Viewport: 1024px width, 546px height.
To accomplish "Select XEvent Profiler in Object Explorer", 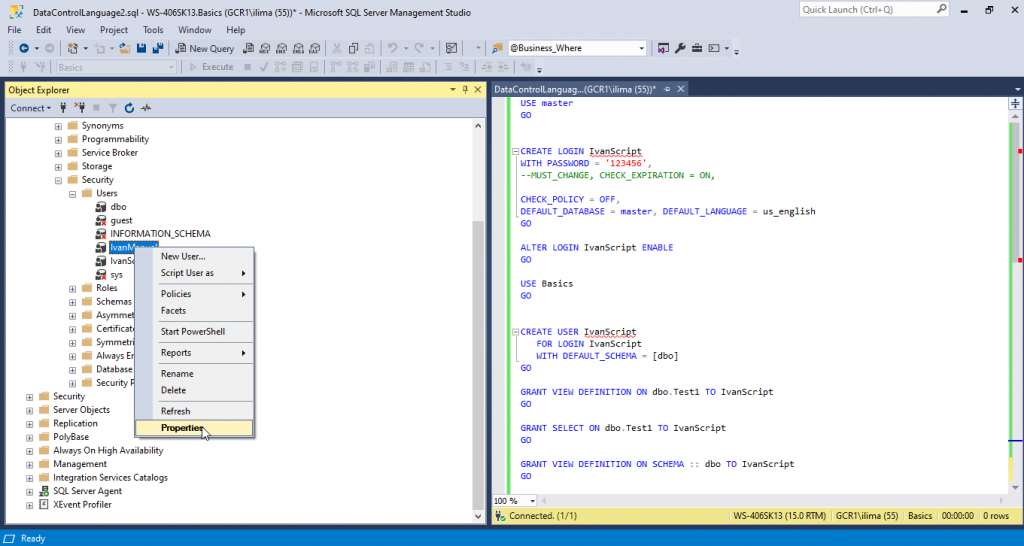I will coord(82,505).
